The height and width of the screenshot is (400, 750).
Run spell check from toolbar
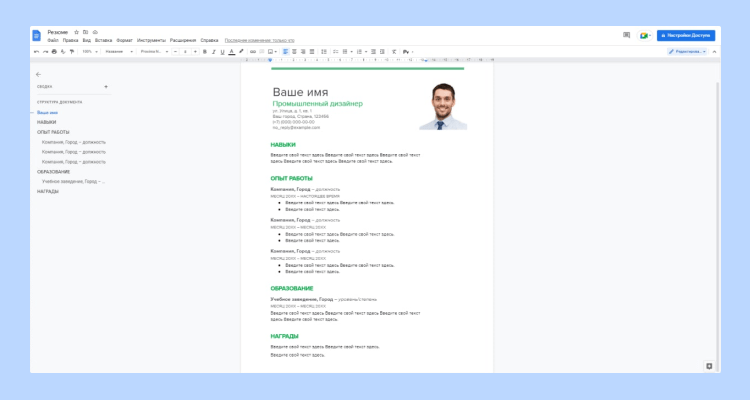[x=63, y=52]
